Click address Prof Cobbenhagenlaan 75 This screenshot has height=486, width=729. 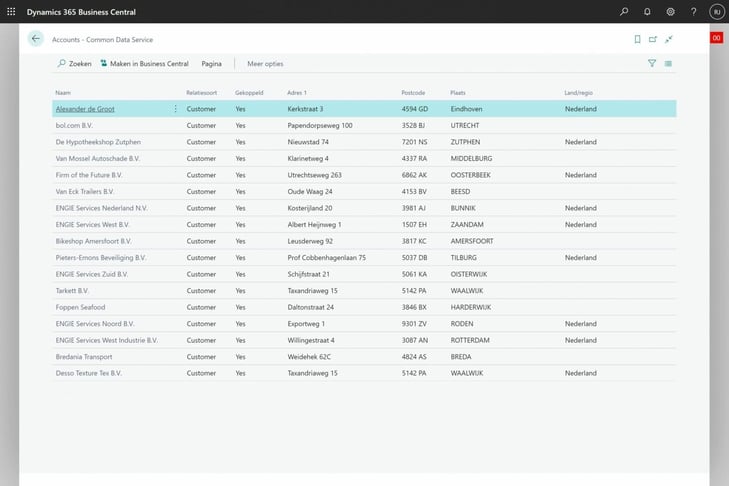(x=326, y=258)
